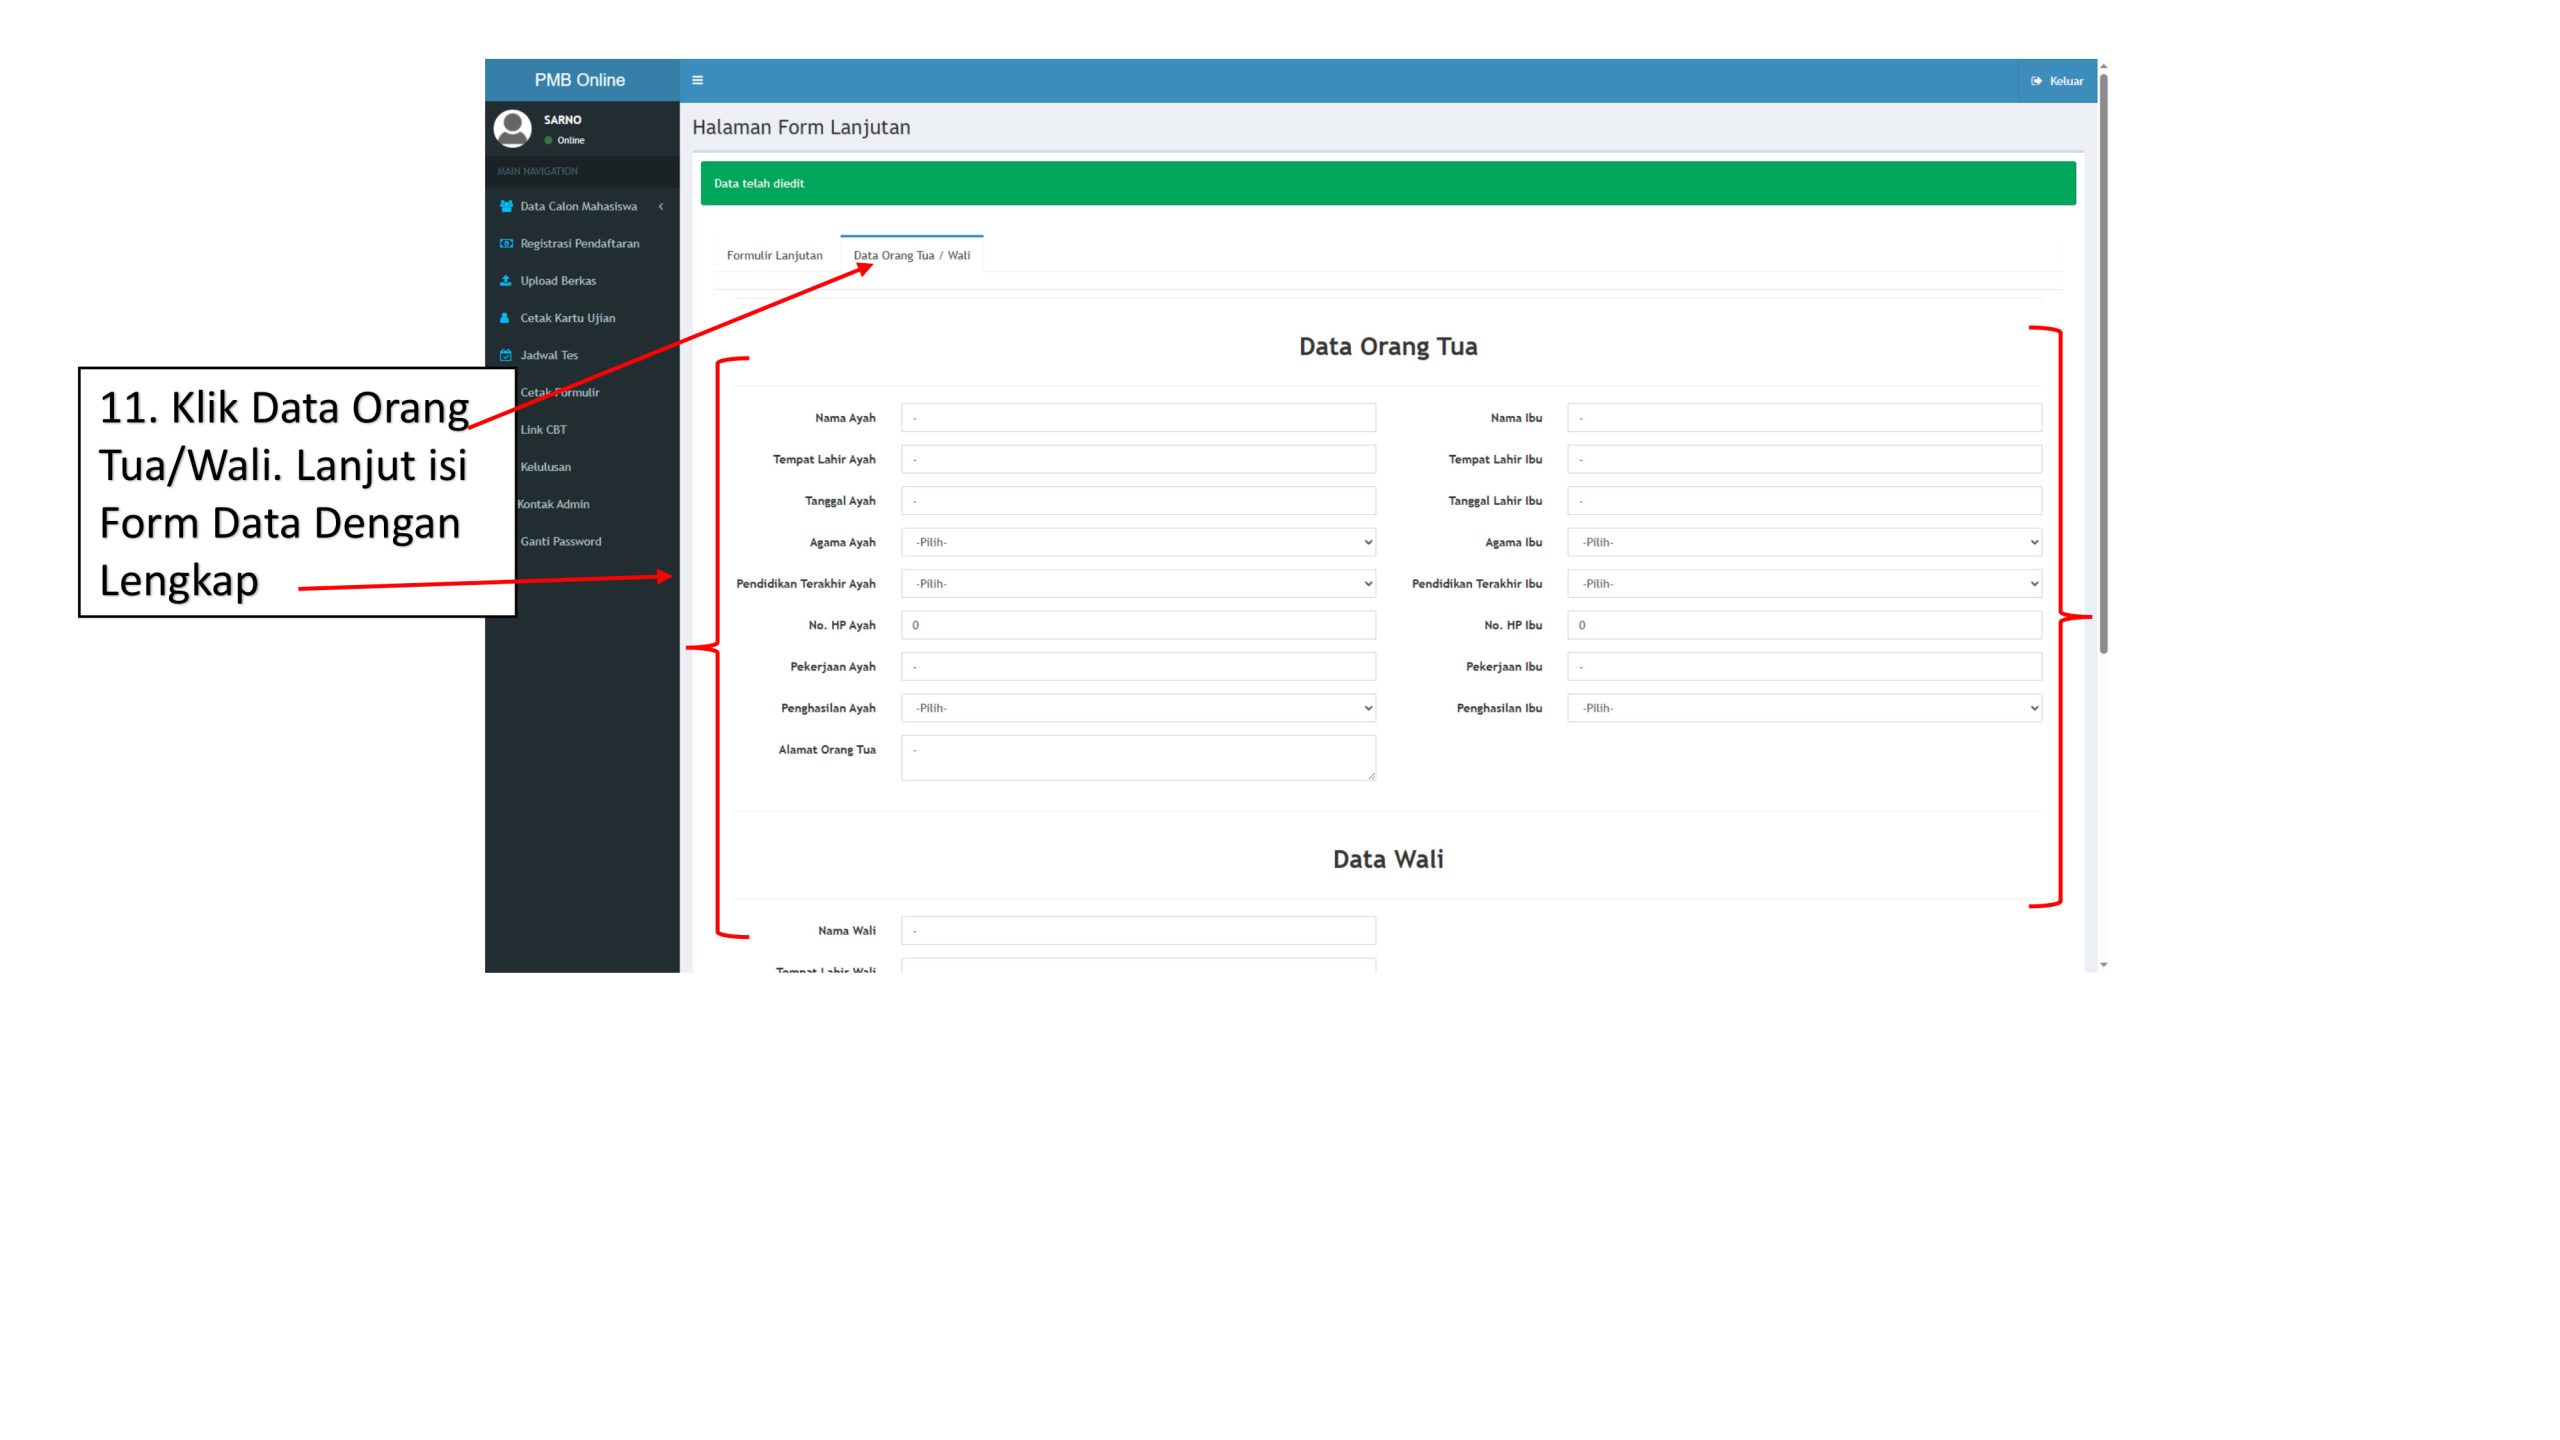The height and width of the screenshot is (1440, 2560).
Task: Open the Agama Ayah dropdown
Action: click(1137, 542)
